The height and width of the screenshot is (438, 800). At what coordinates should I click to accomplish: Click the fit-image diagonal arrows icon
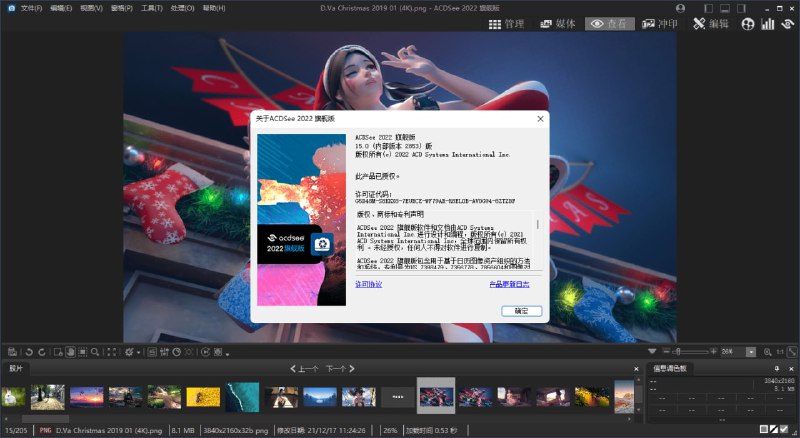[x=792, y=352]
